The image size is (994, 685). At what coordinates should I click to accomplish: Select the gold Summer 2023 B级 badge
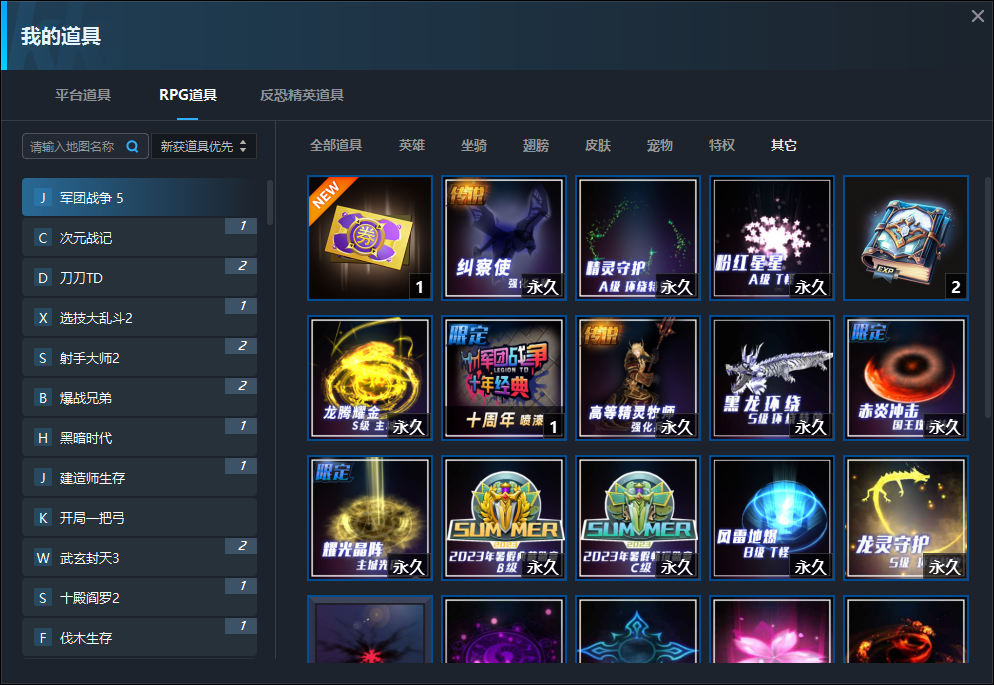504,518
